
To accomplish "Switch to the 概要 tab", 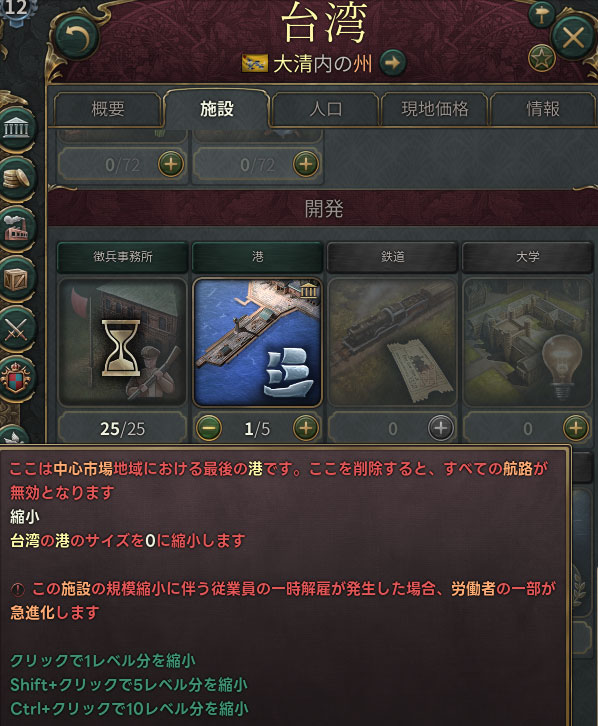I will tap(108, 109).
